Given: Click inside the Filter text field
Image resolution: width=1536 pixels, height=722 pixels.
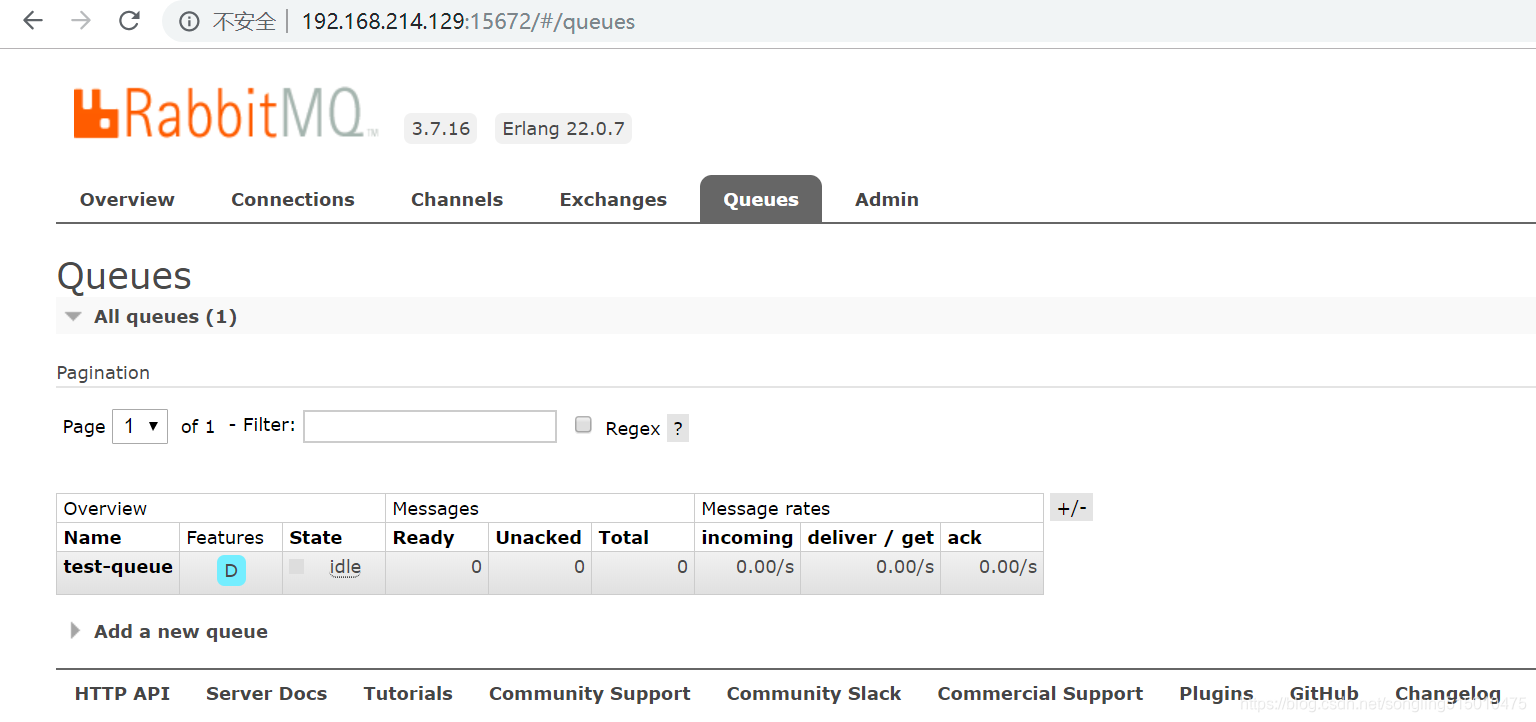Looking at the screenshot, I should (x=429, y=426).
